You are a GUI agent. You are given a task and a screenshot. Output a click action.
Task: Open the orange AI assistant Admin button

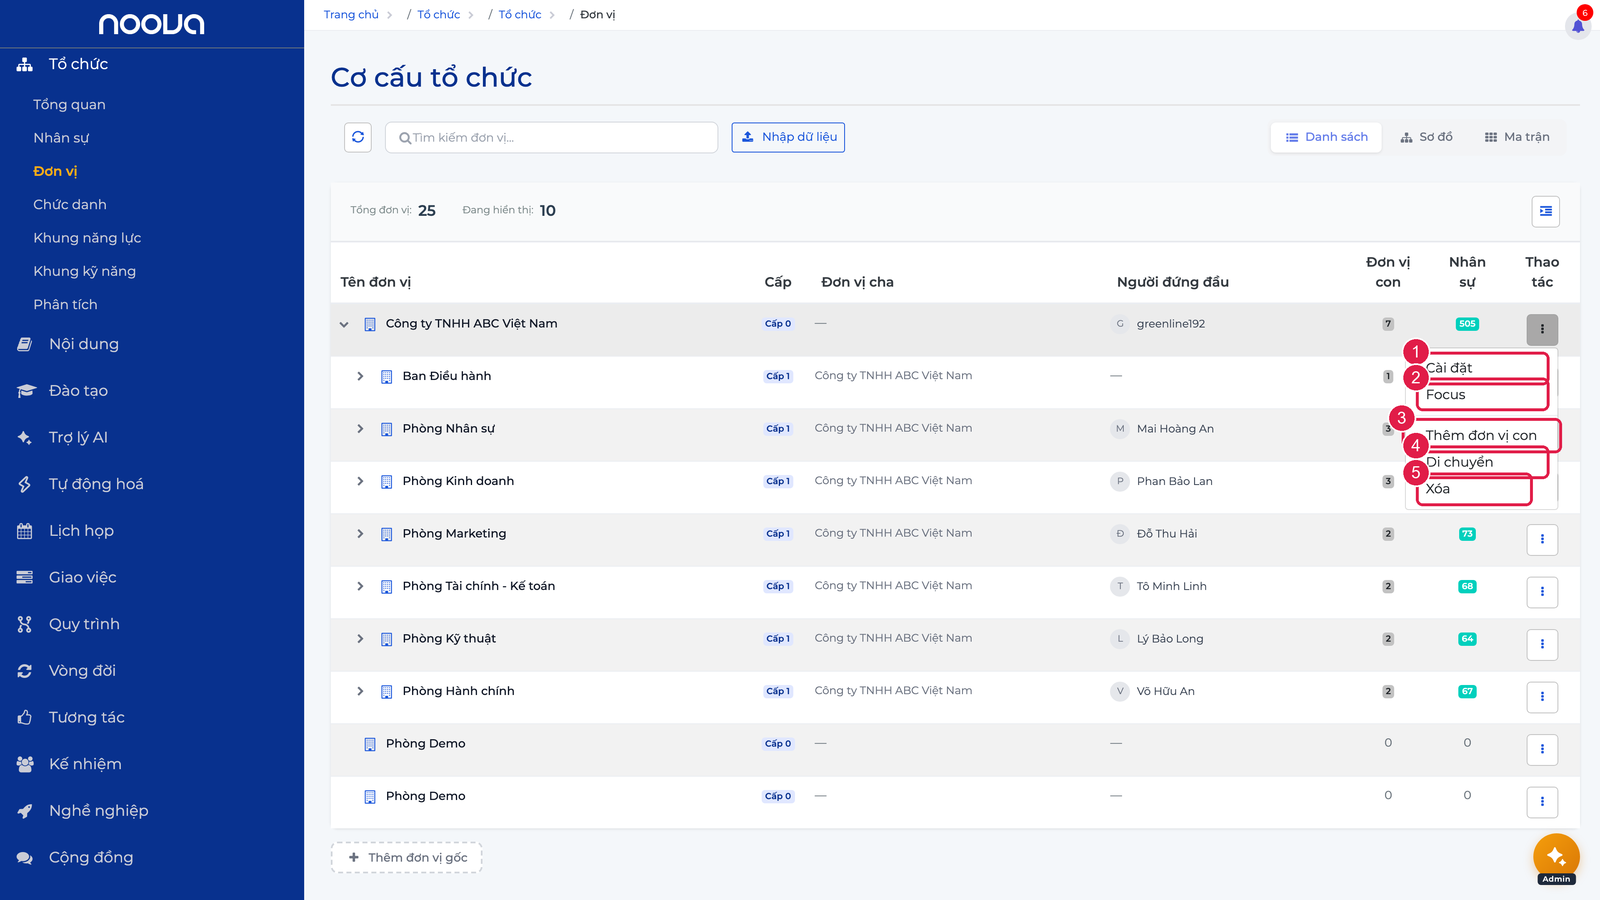(x=1556, y=857)
